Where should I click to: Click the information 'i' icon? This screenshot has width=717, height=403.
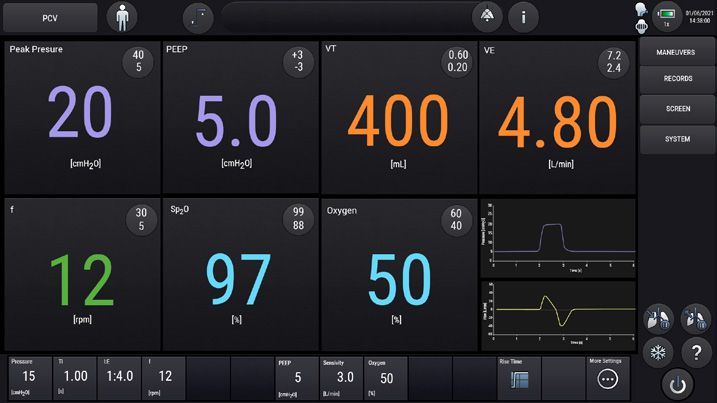(523, 17)
